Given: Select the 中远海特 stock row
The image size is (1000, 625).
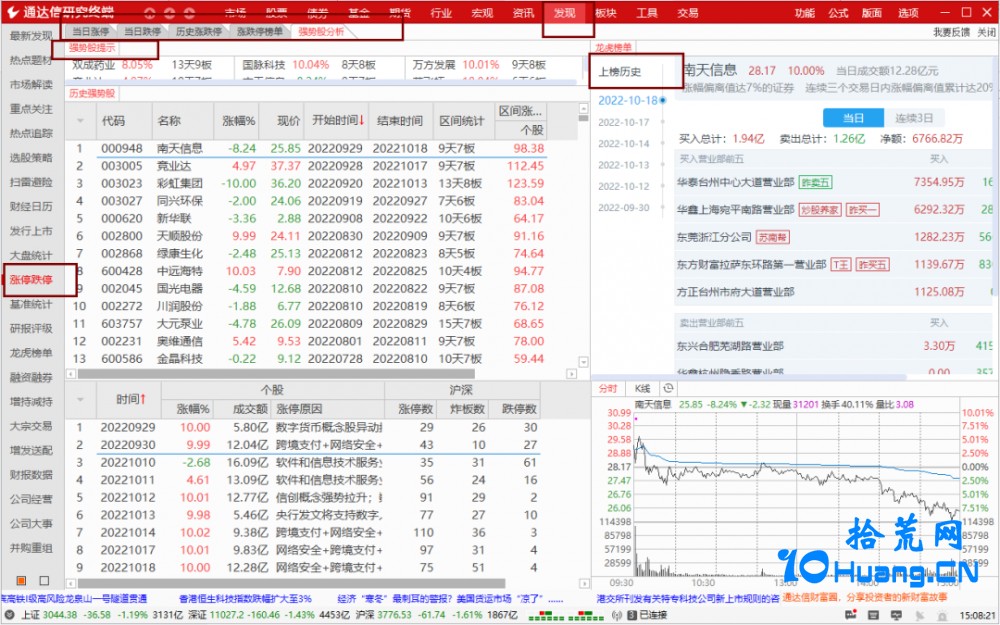Looking at the screenshot, I should click(x=322, y=271).
